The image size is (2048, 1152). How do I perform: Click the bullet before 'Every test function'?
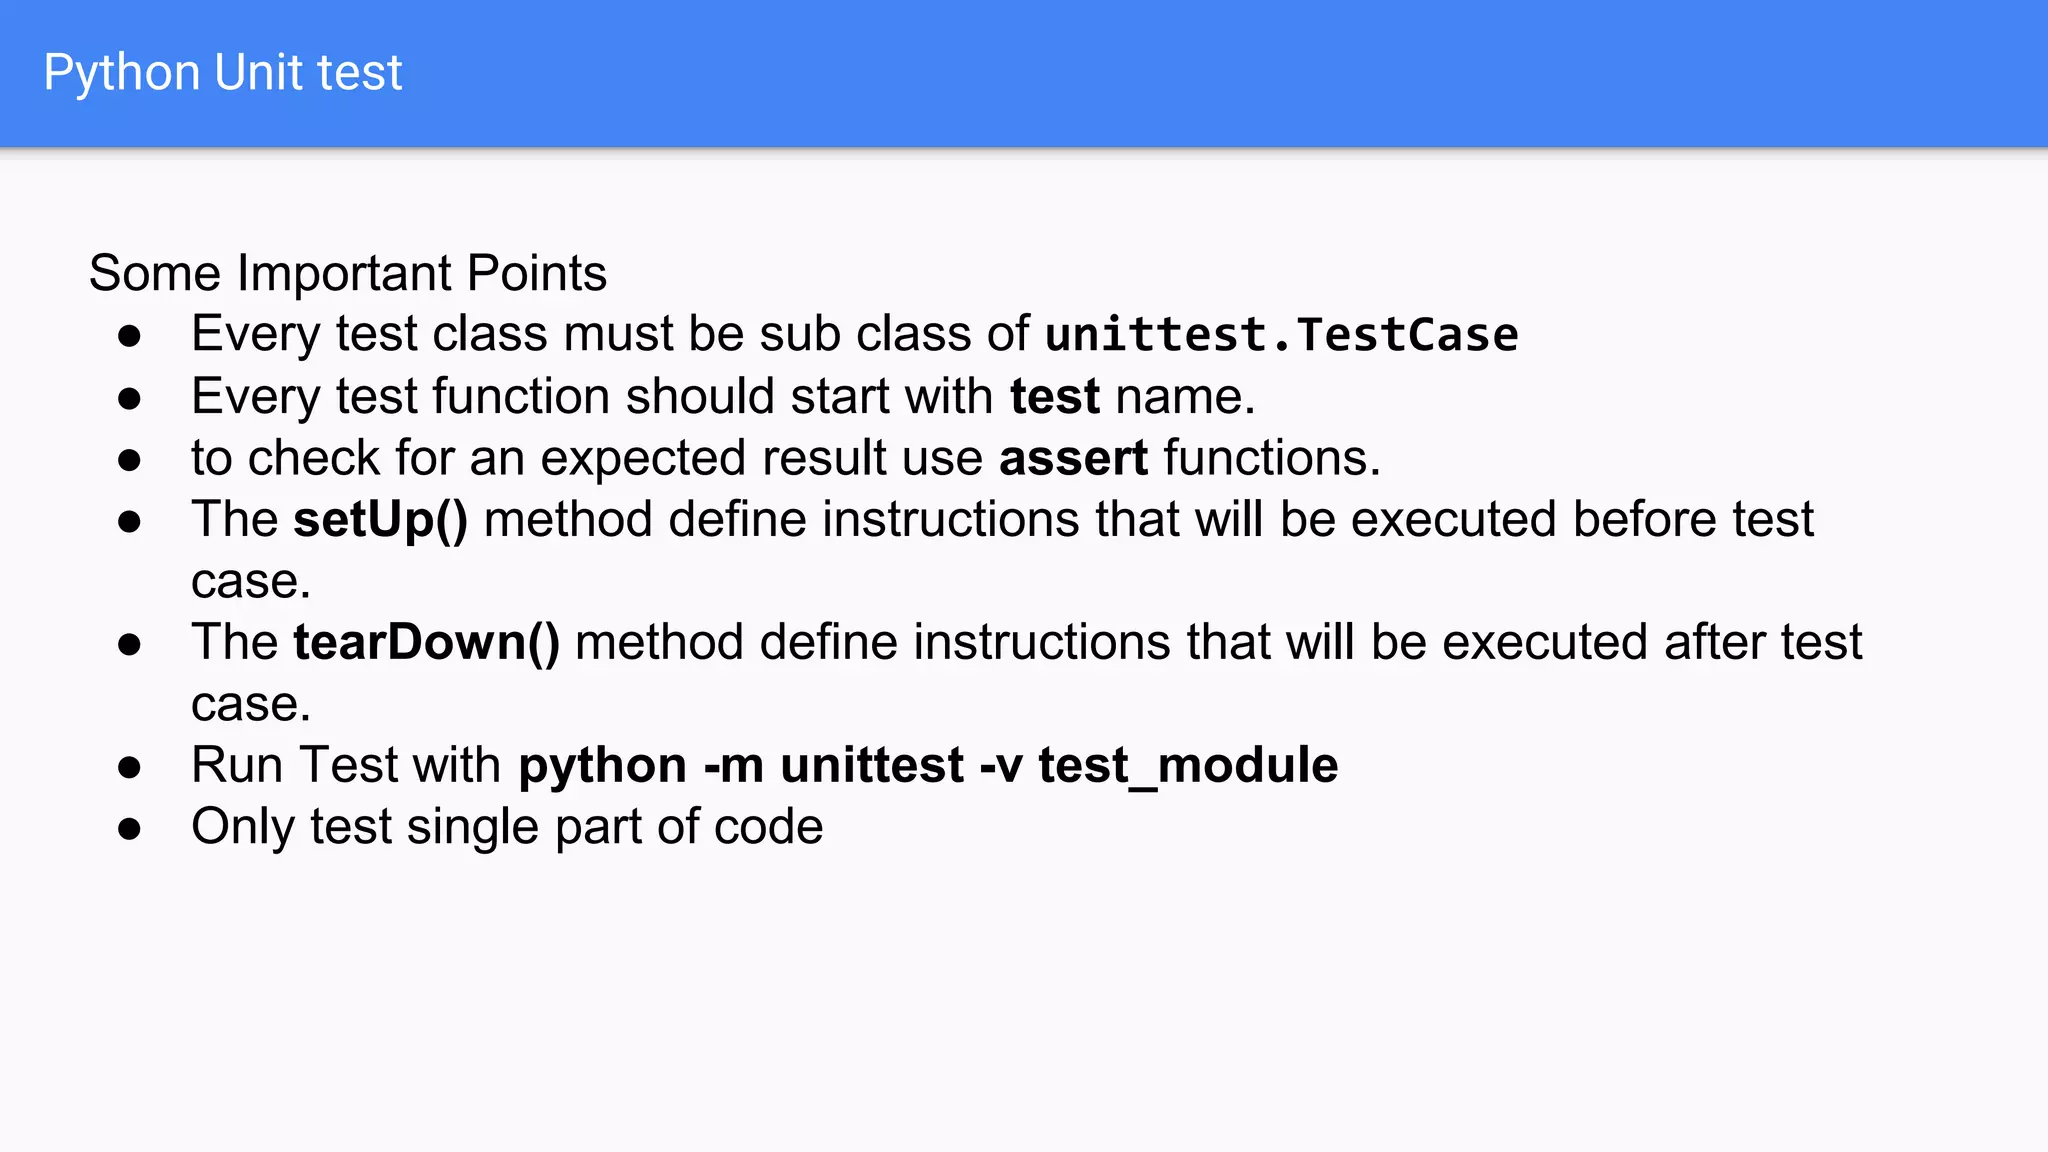click(x=129, y=398)
